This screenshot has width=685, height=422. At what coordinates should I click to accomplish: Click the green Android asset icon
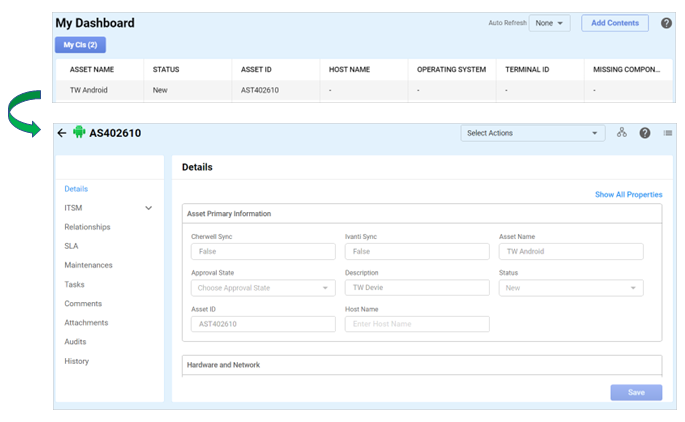coord(79,132)
